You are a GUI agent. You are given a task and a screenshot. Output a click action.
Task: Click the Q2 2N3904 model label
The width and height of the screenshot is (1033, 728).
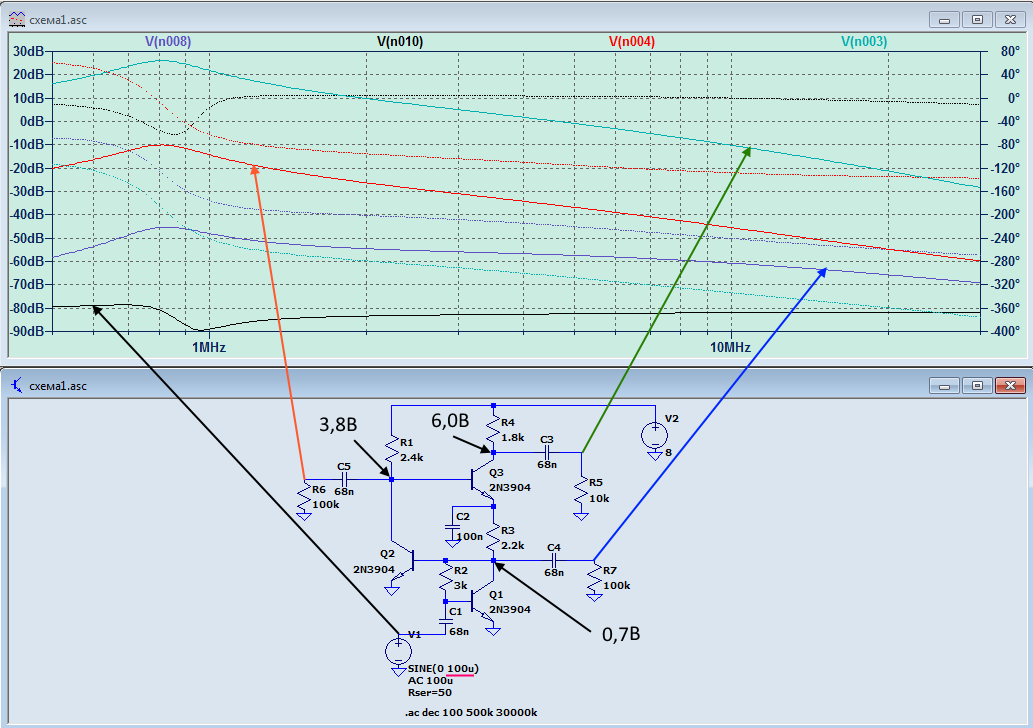[x=374, y=569]
